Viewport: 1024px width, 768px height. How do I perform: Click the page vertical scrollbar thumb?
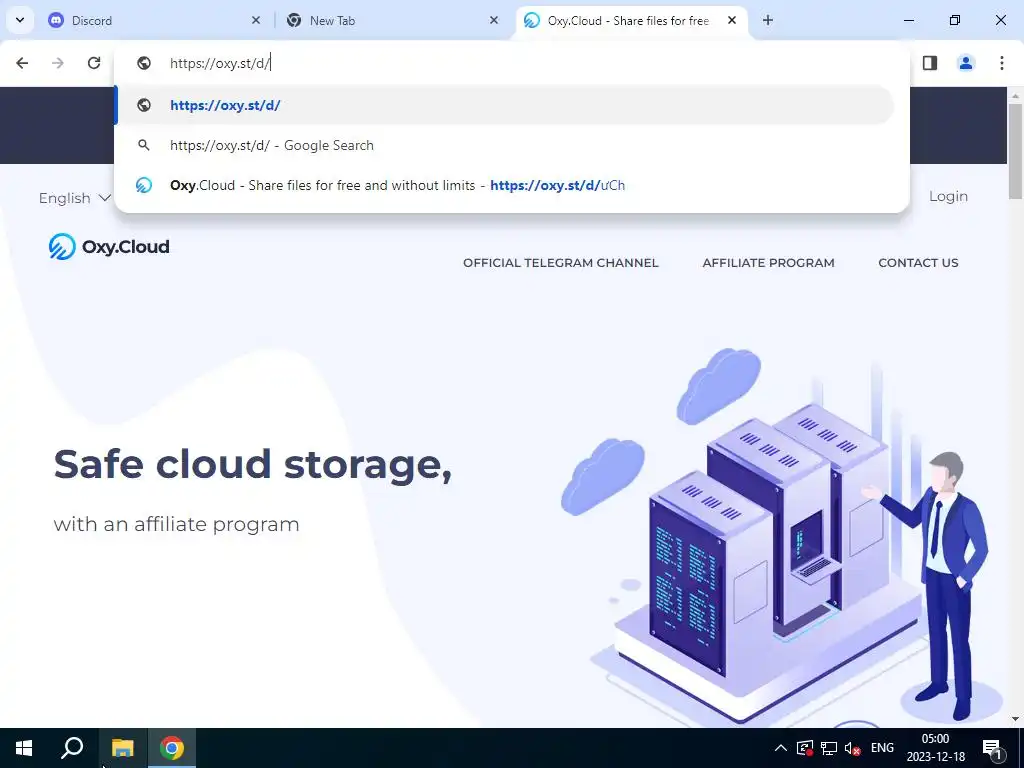tap(1015, 151)
